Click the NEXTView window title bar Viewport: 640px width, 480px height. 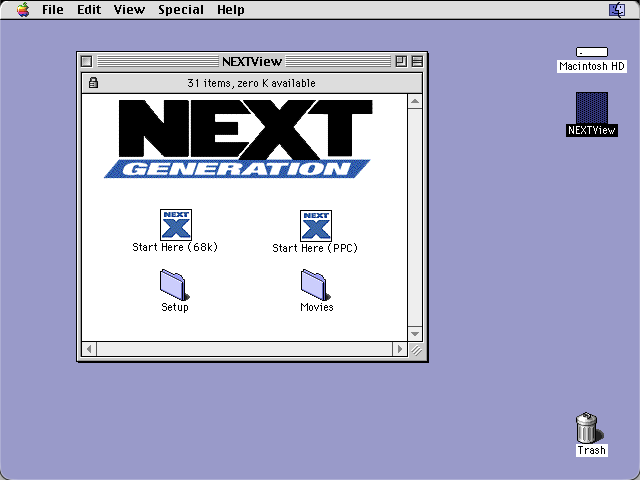pos(252,62)
